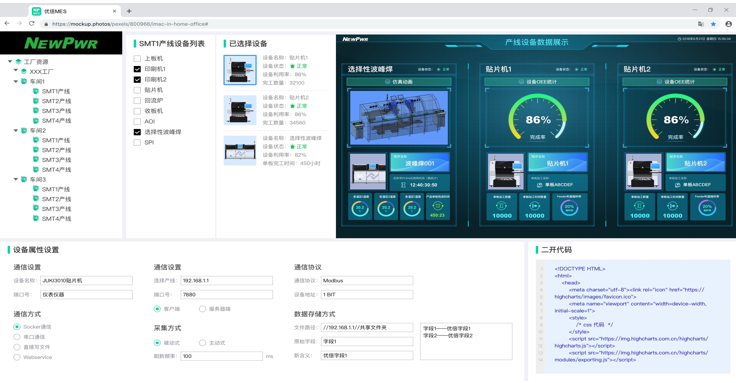Select the 主动式 collection radio button

(x=202, y=343)
